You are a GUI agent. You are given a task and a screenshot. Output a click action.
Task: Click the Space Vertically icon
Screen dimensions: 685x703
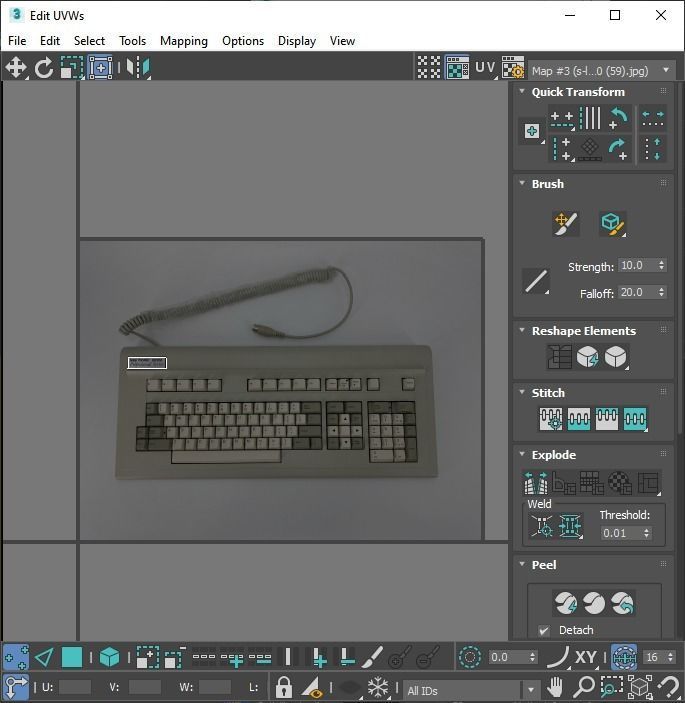(x=653, y=149)
